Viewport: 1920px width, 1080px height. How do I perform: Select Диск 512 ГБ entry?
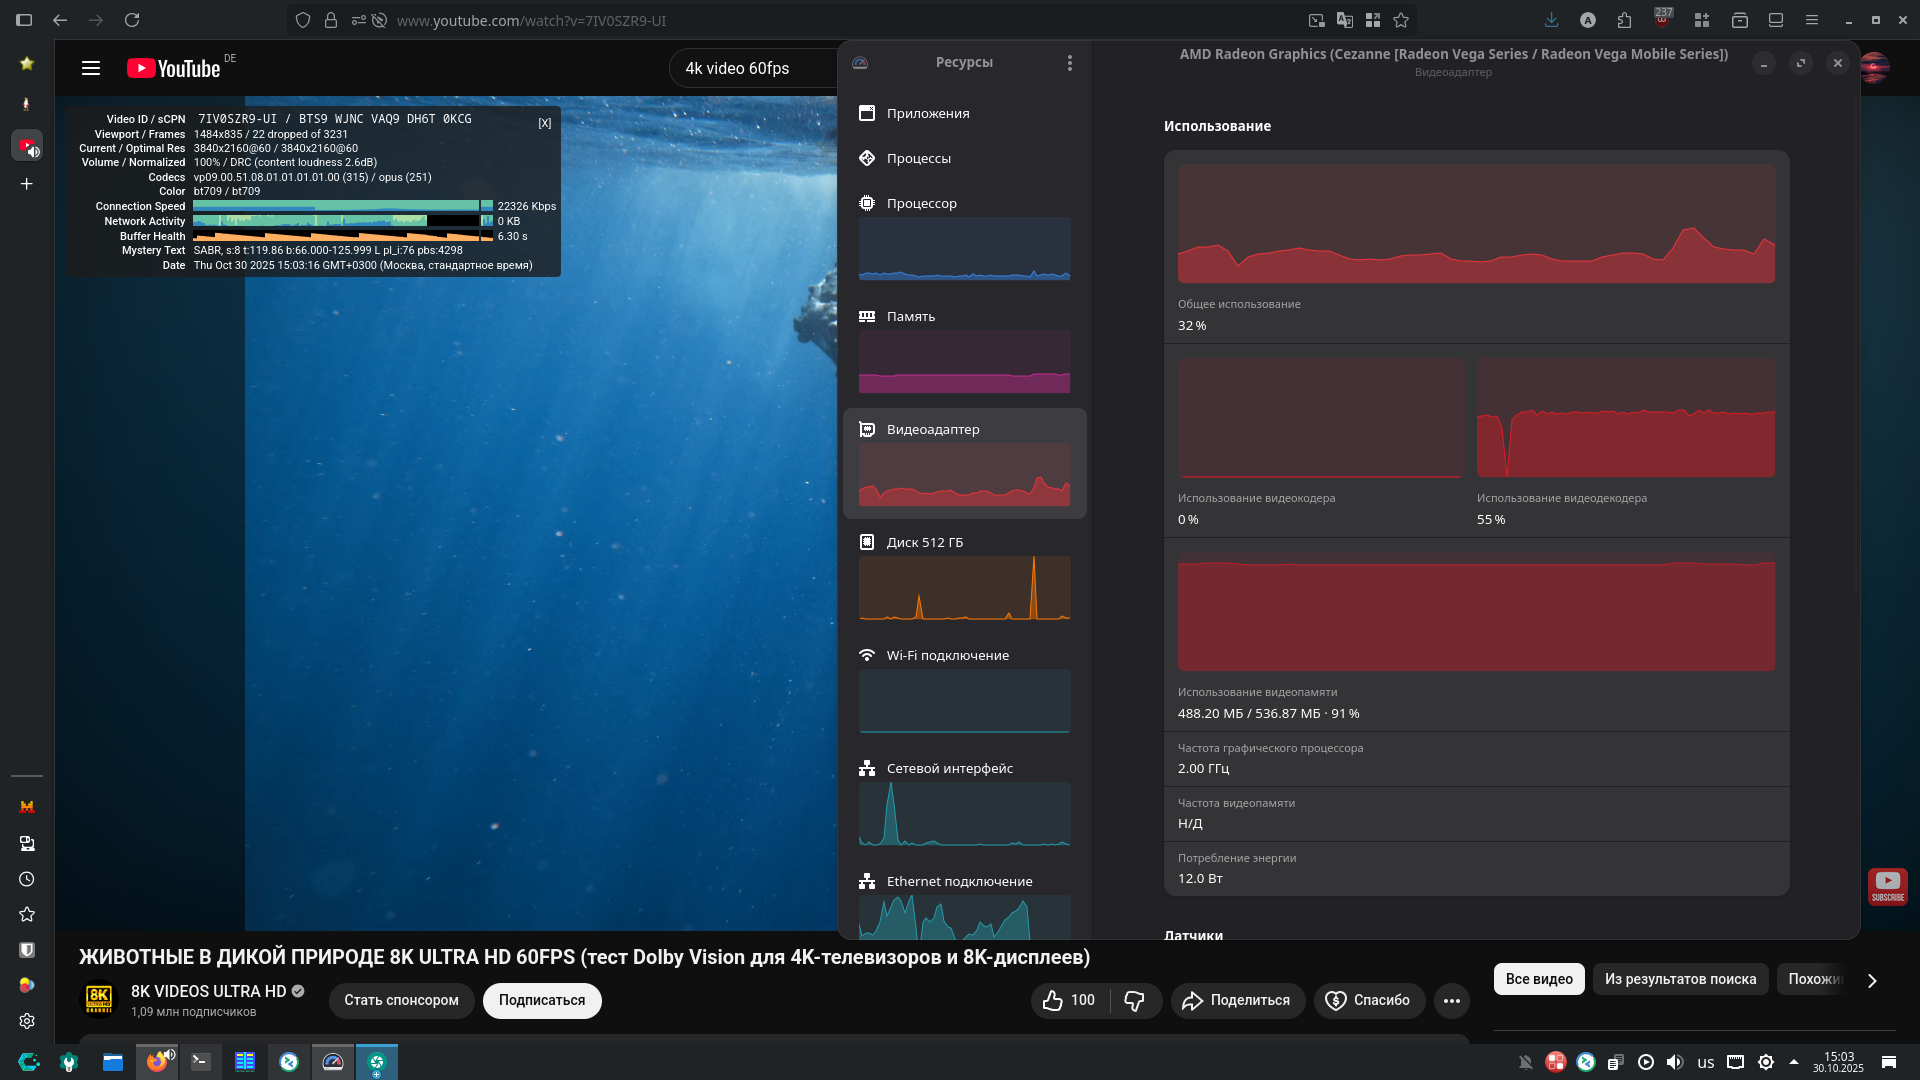[924, 542]
